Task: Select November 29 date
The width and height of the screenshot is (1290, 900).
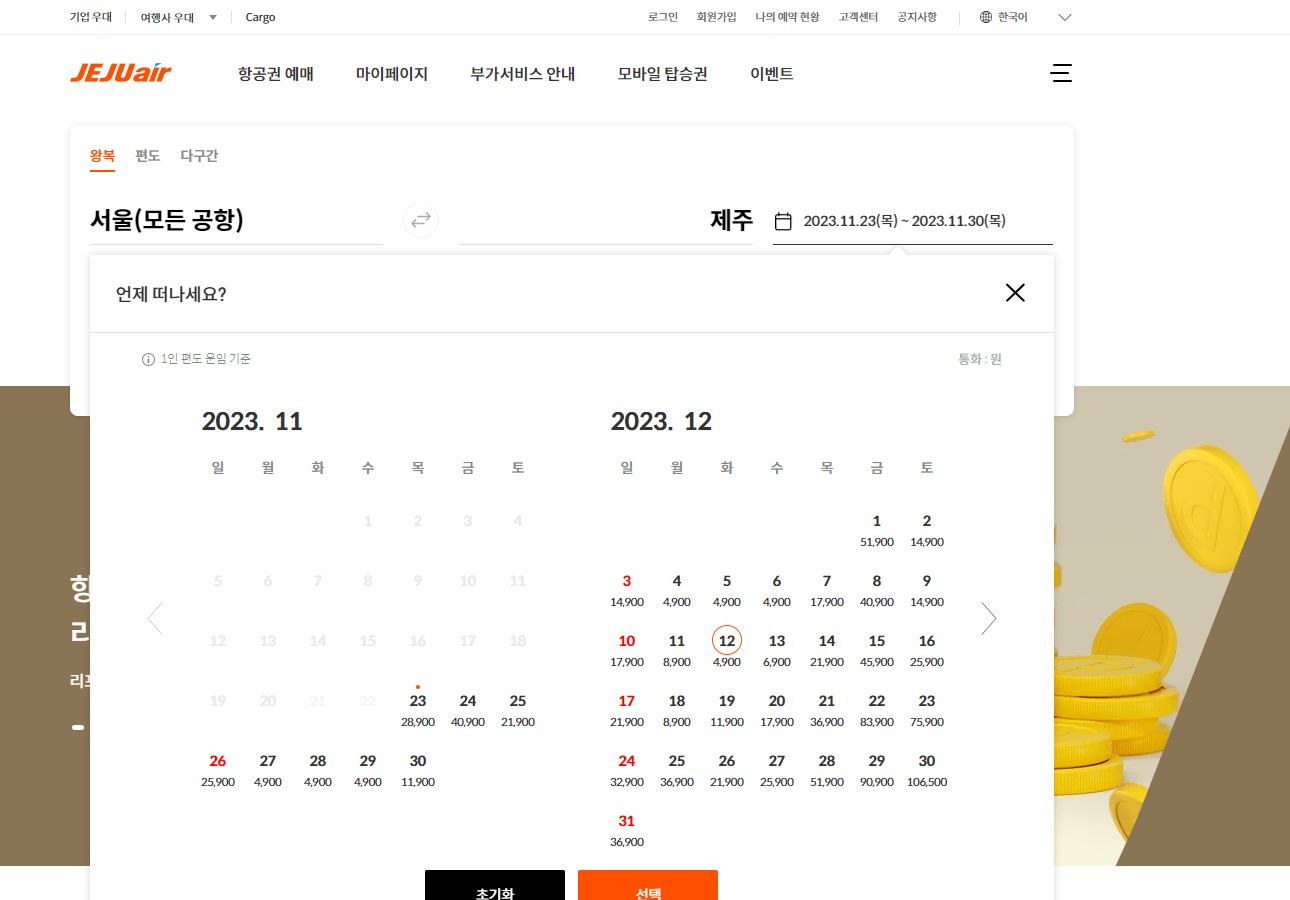Action: tap(368, 770)
